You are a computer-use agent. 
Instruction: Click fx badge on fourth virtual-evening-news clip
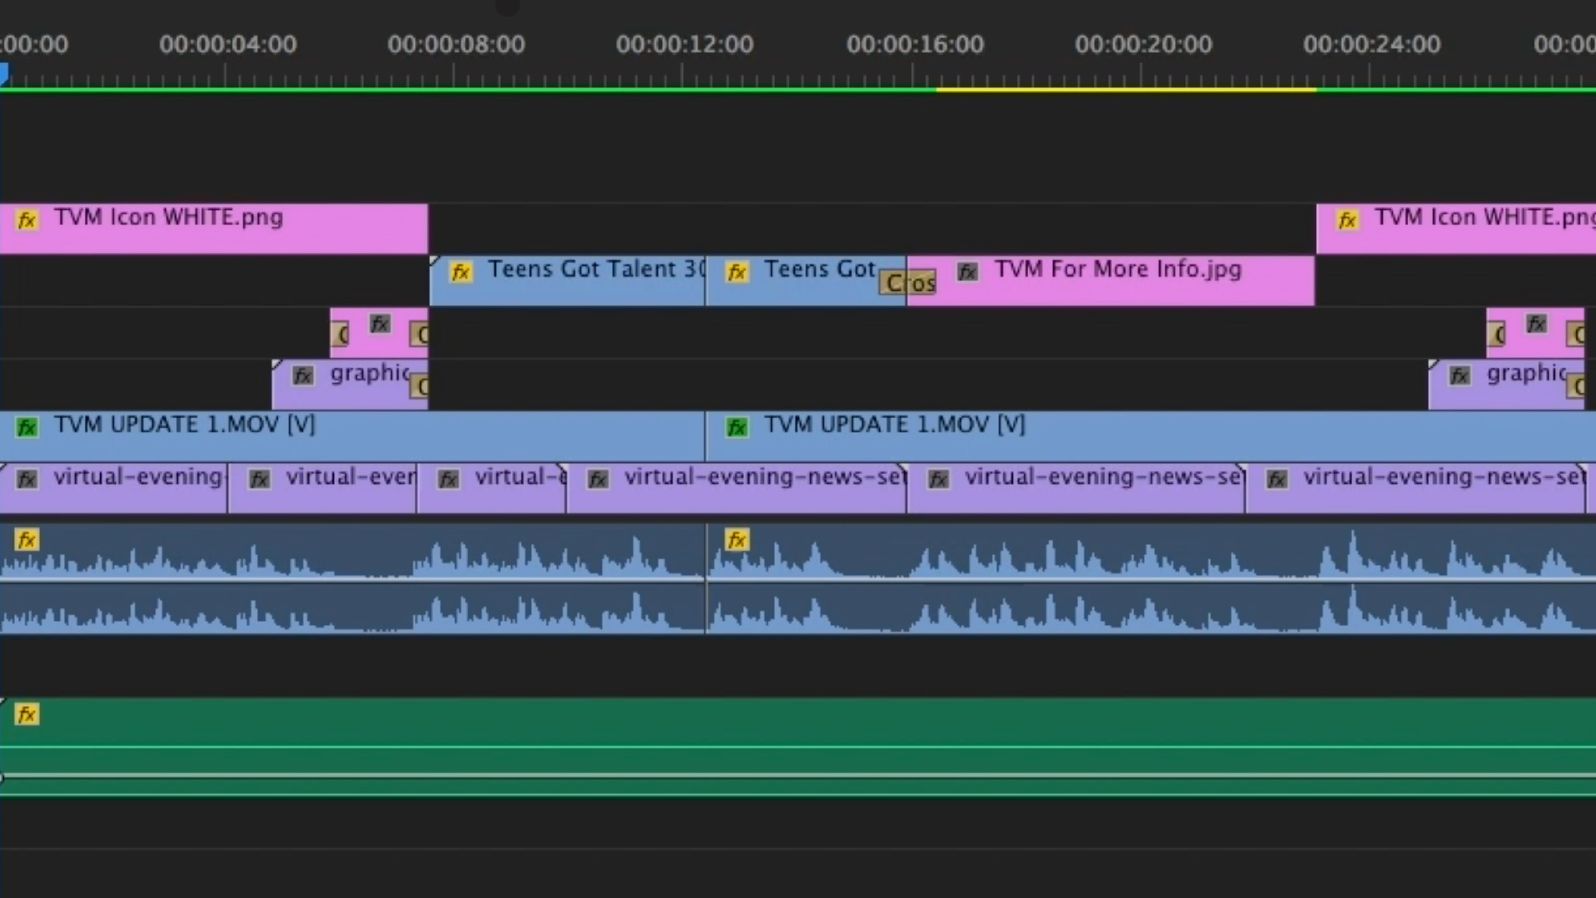click(598, 479)
